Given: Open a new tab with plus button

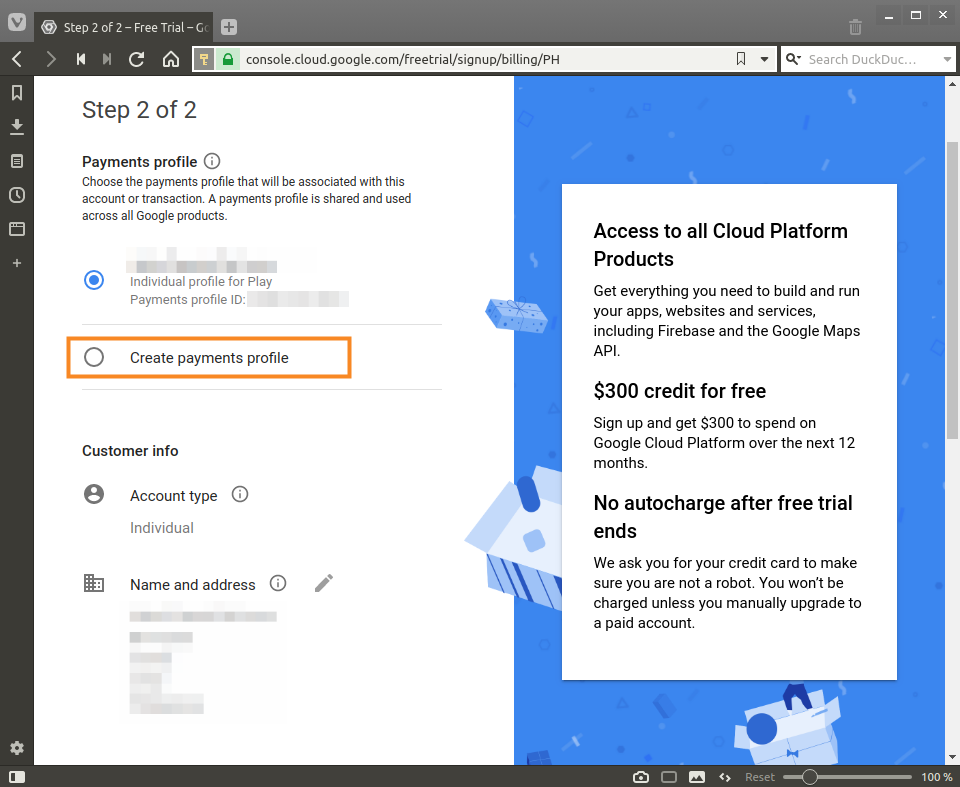Looking at the screenshot, I should click(228, 27).
